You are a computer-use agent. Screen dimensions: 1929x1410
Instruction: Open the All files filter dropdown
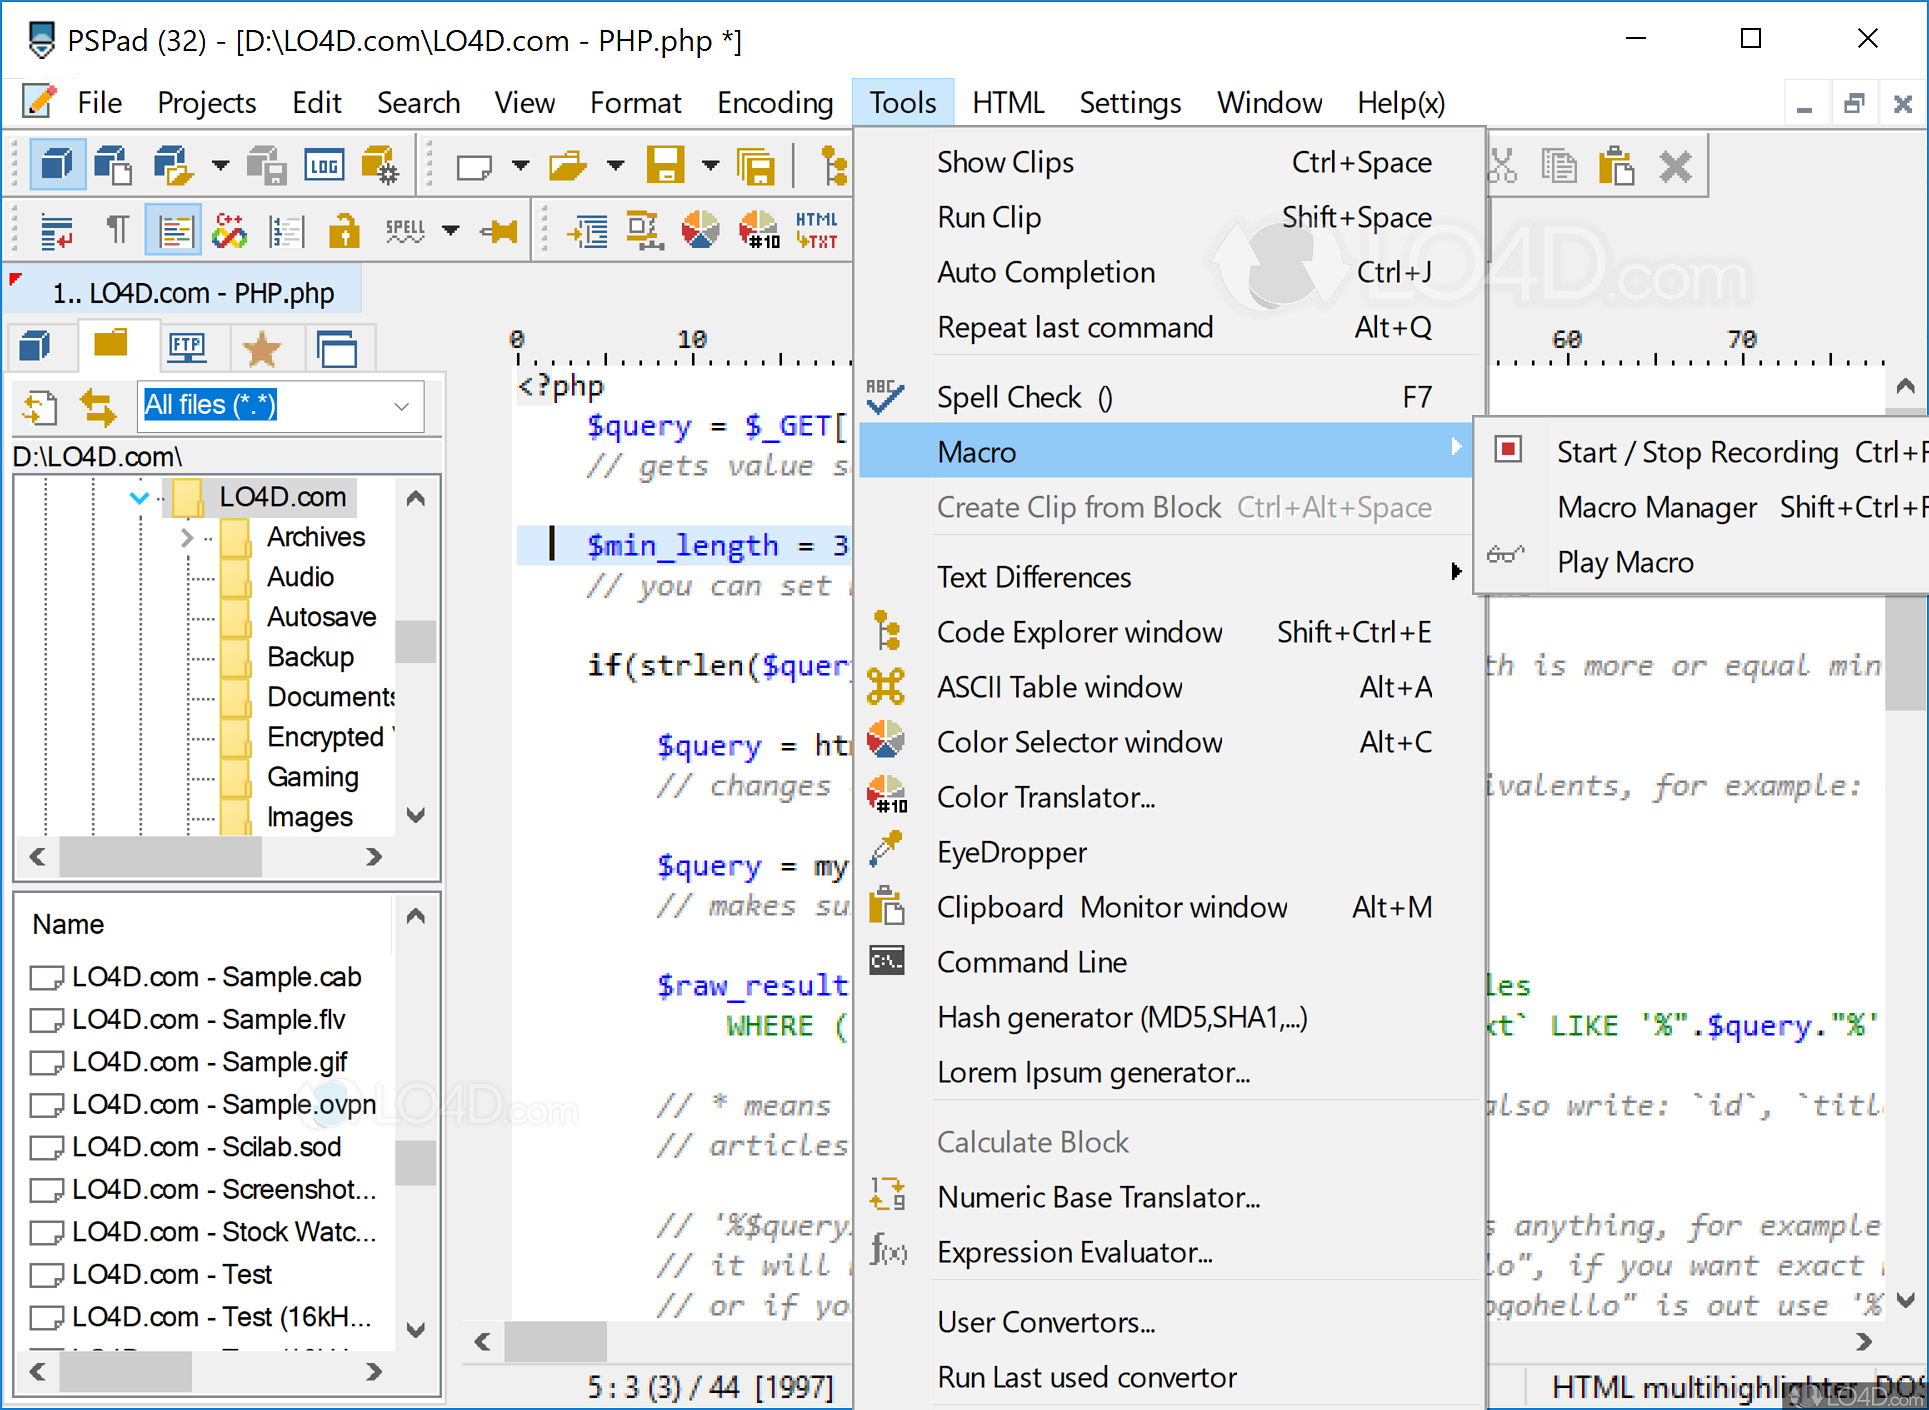(x=401, y=407)
